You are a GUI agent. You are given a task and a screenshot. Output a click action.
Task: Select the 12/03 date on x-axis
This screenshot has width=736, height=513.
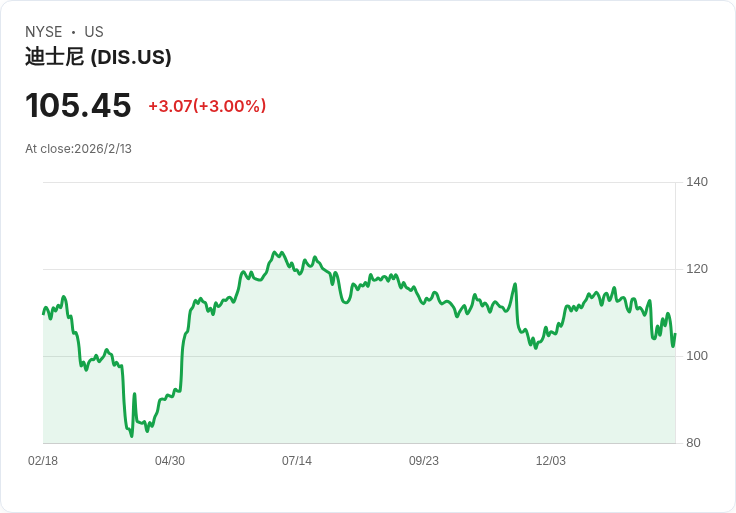point(551,461)
